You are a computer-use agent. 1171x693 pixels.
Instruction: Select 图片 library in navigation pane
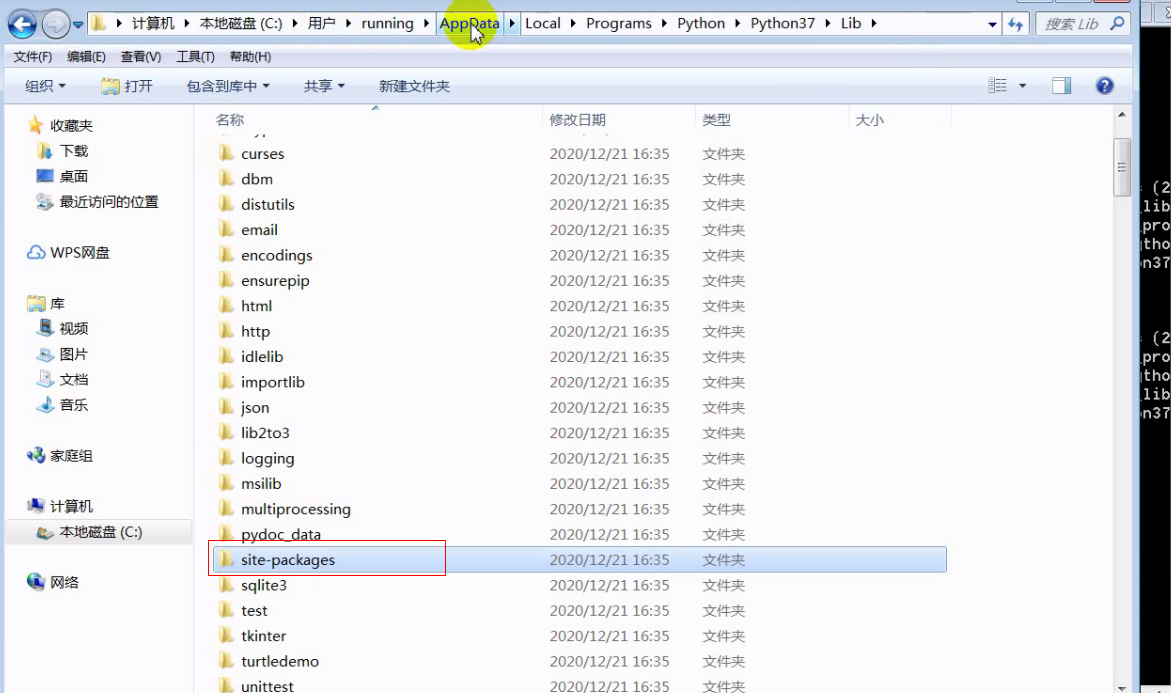(73, 354)
